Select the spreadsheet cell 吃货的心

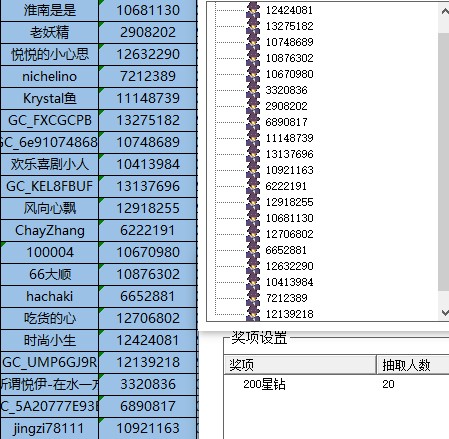50,318
